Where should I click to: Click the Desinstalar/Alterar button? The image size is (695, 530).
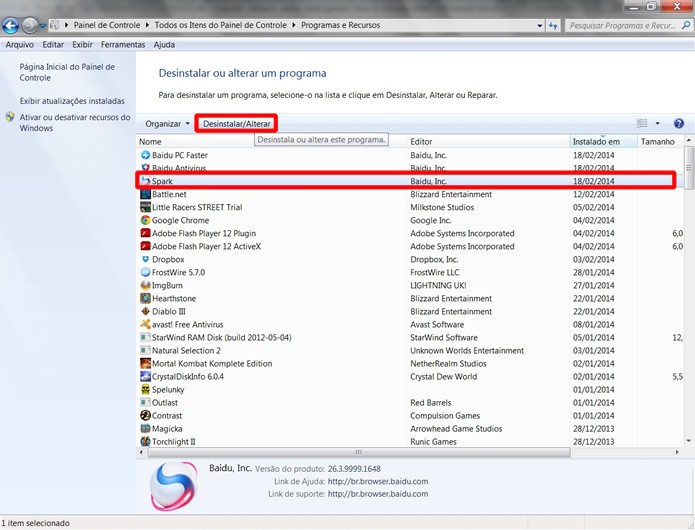coord(237,124)
